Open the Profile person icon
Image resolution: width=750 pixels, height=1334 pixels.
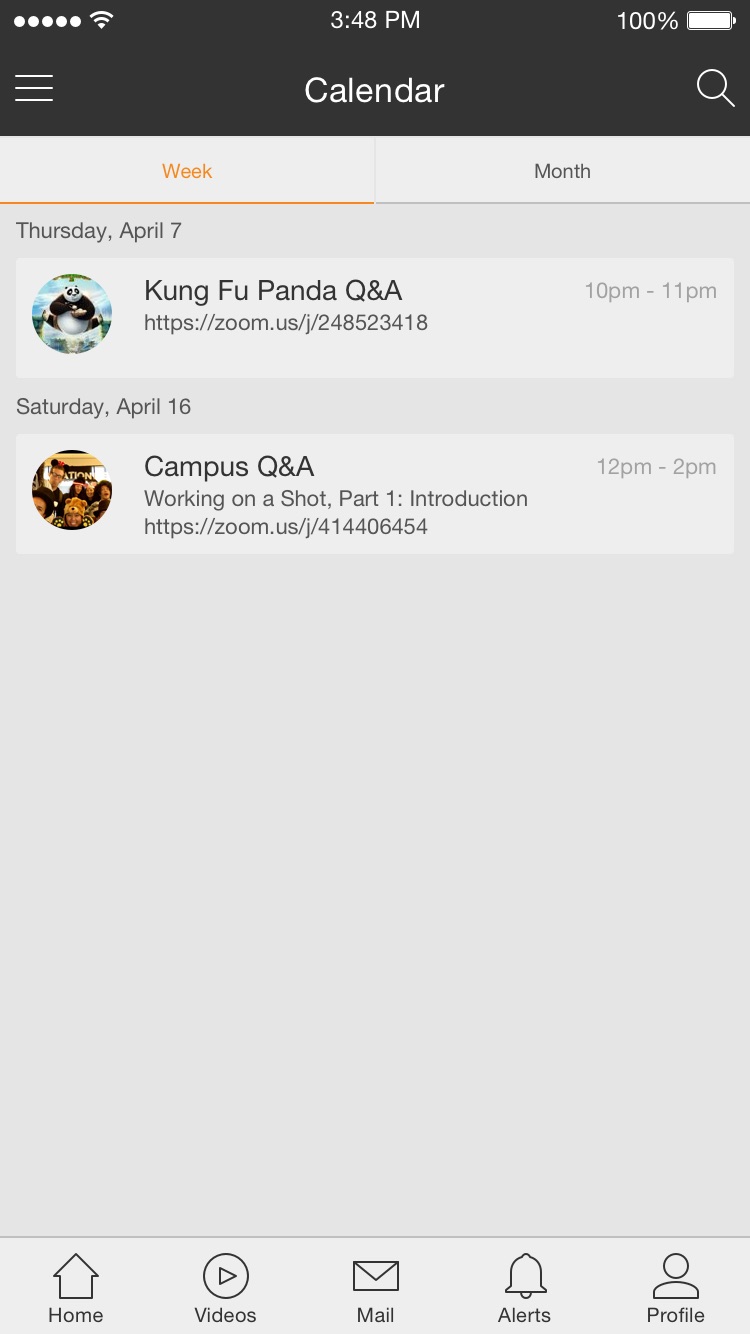676,1276
